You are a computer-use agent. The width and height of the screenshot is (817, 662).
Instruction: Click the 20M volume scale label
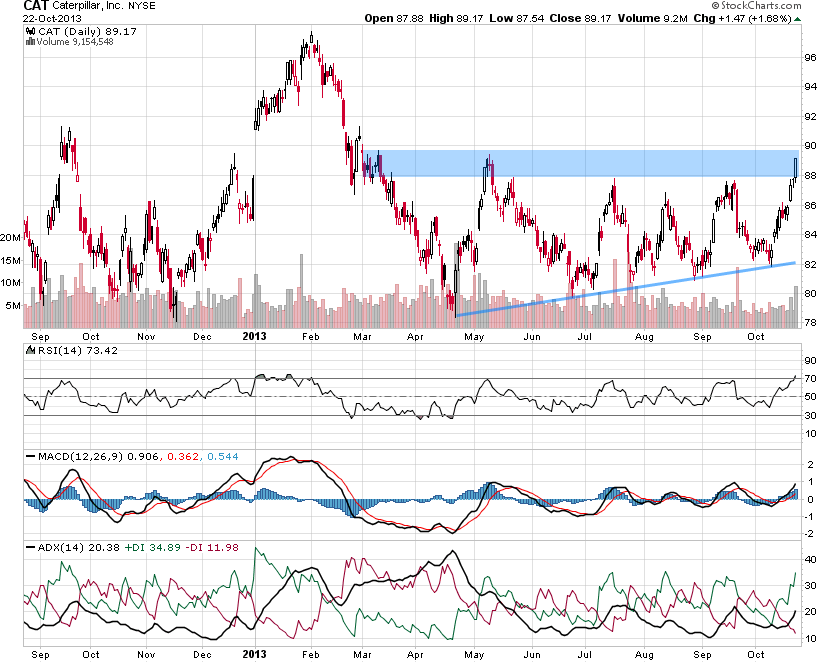coord(10,238)
